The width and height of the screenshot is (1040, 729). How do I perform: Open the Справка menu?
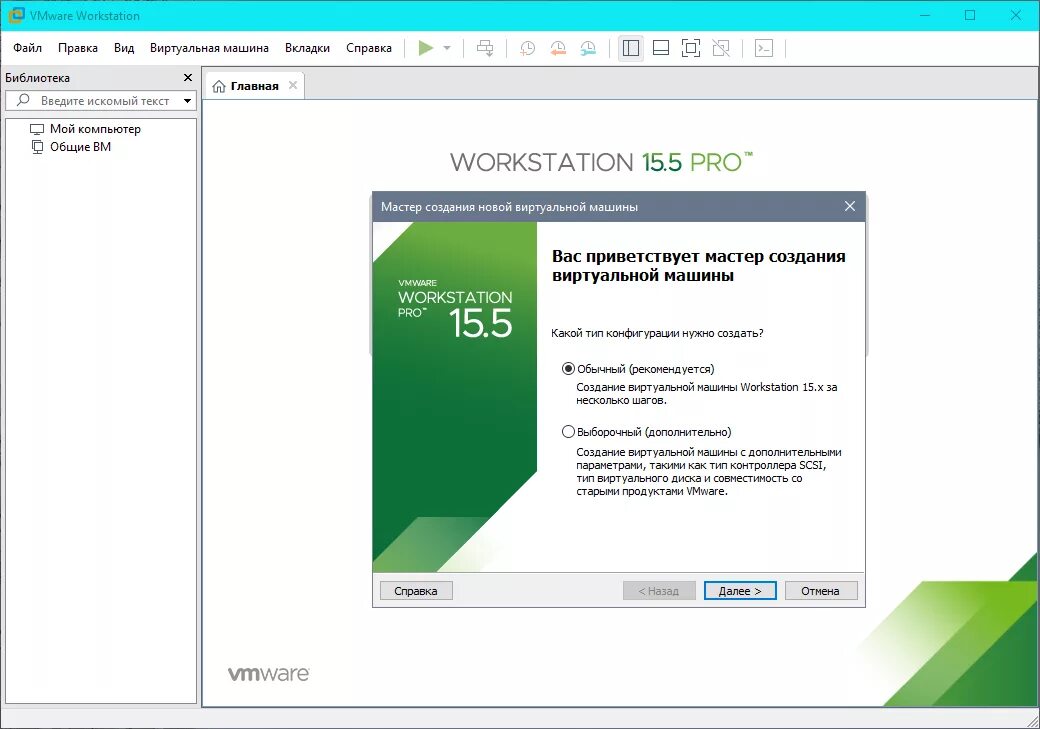[369, 48]
